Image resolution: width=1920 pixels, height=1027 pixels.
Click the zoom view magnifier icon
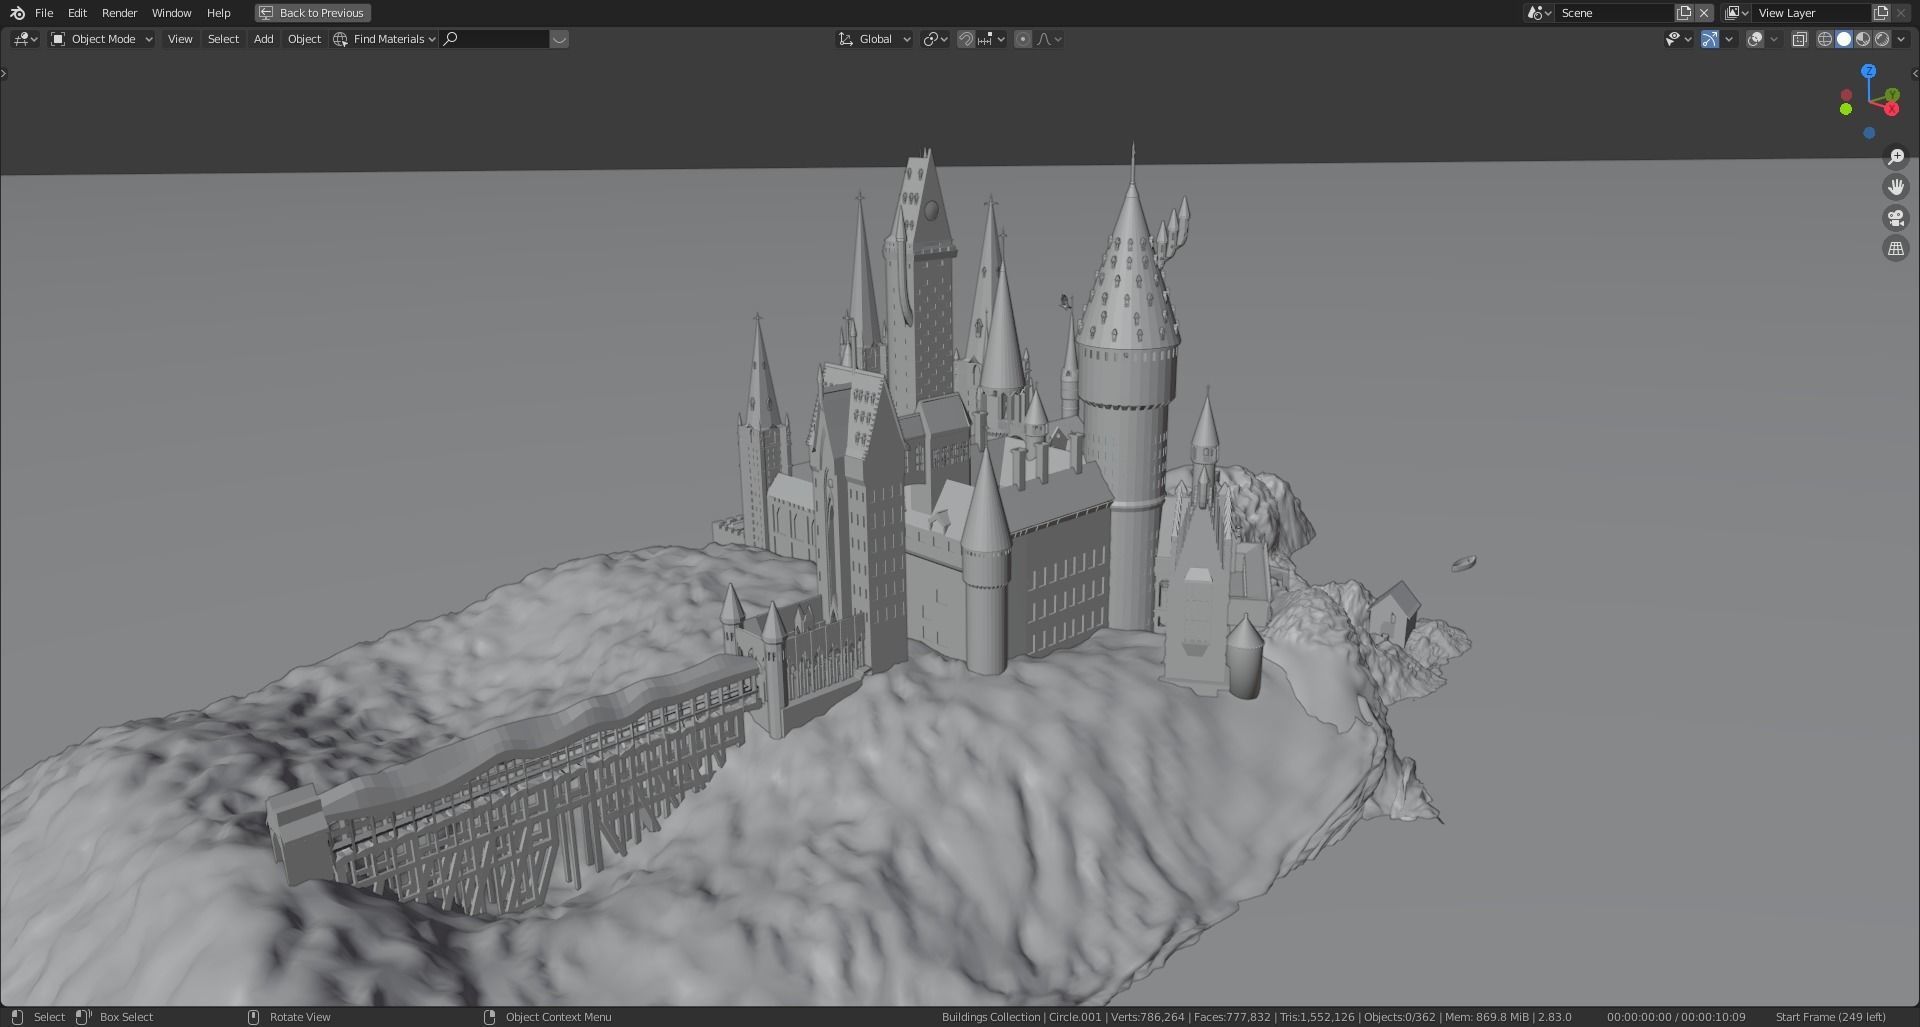(x=1895, y=157)
